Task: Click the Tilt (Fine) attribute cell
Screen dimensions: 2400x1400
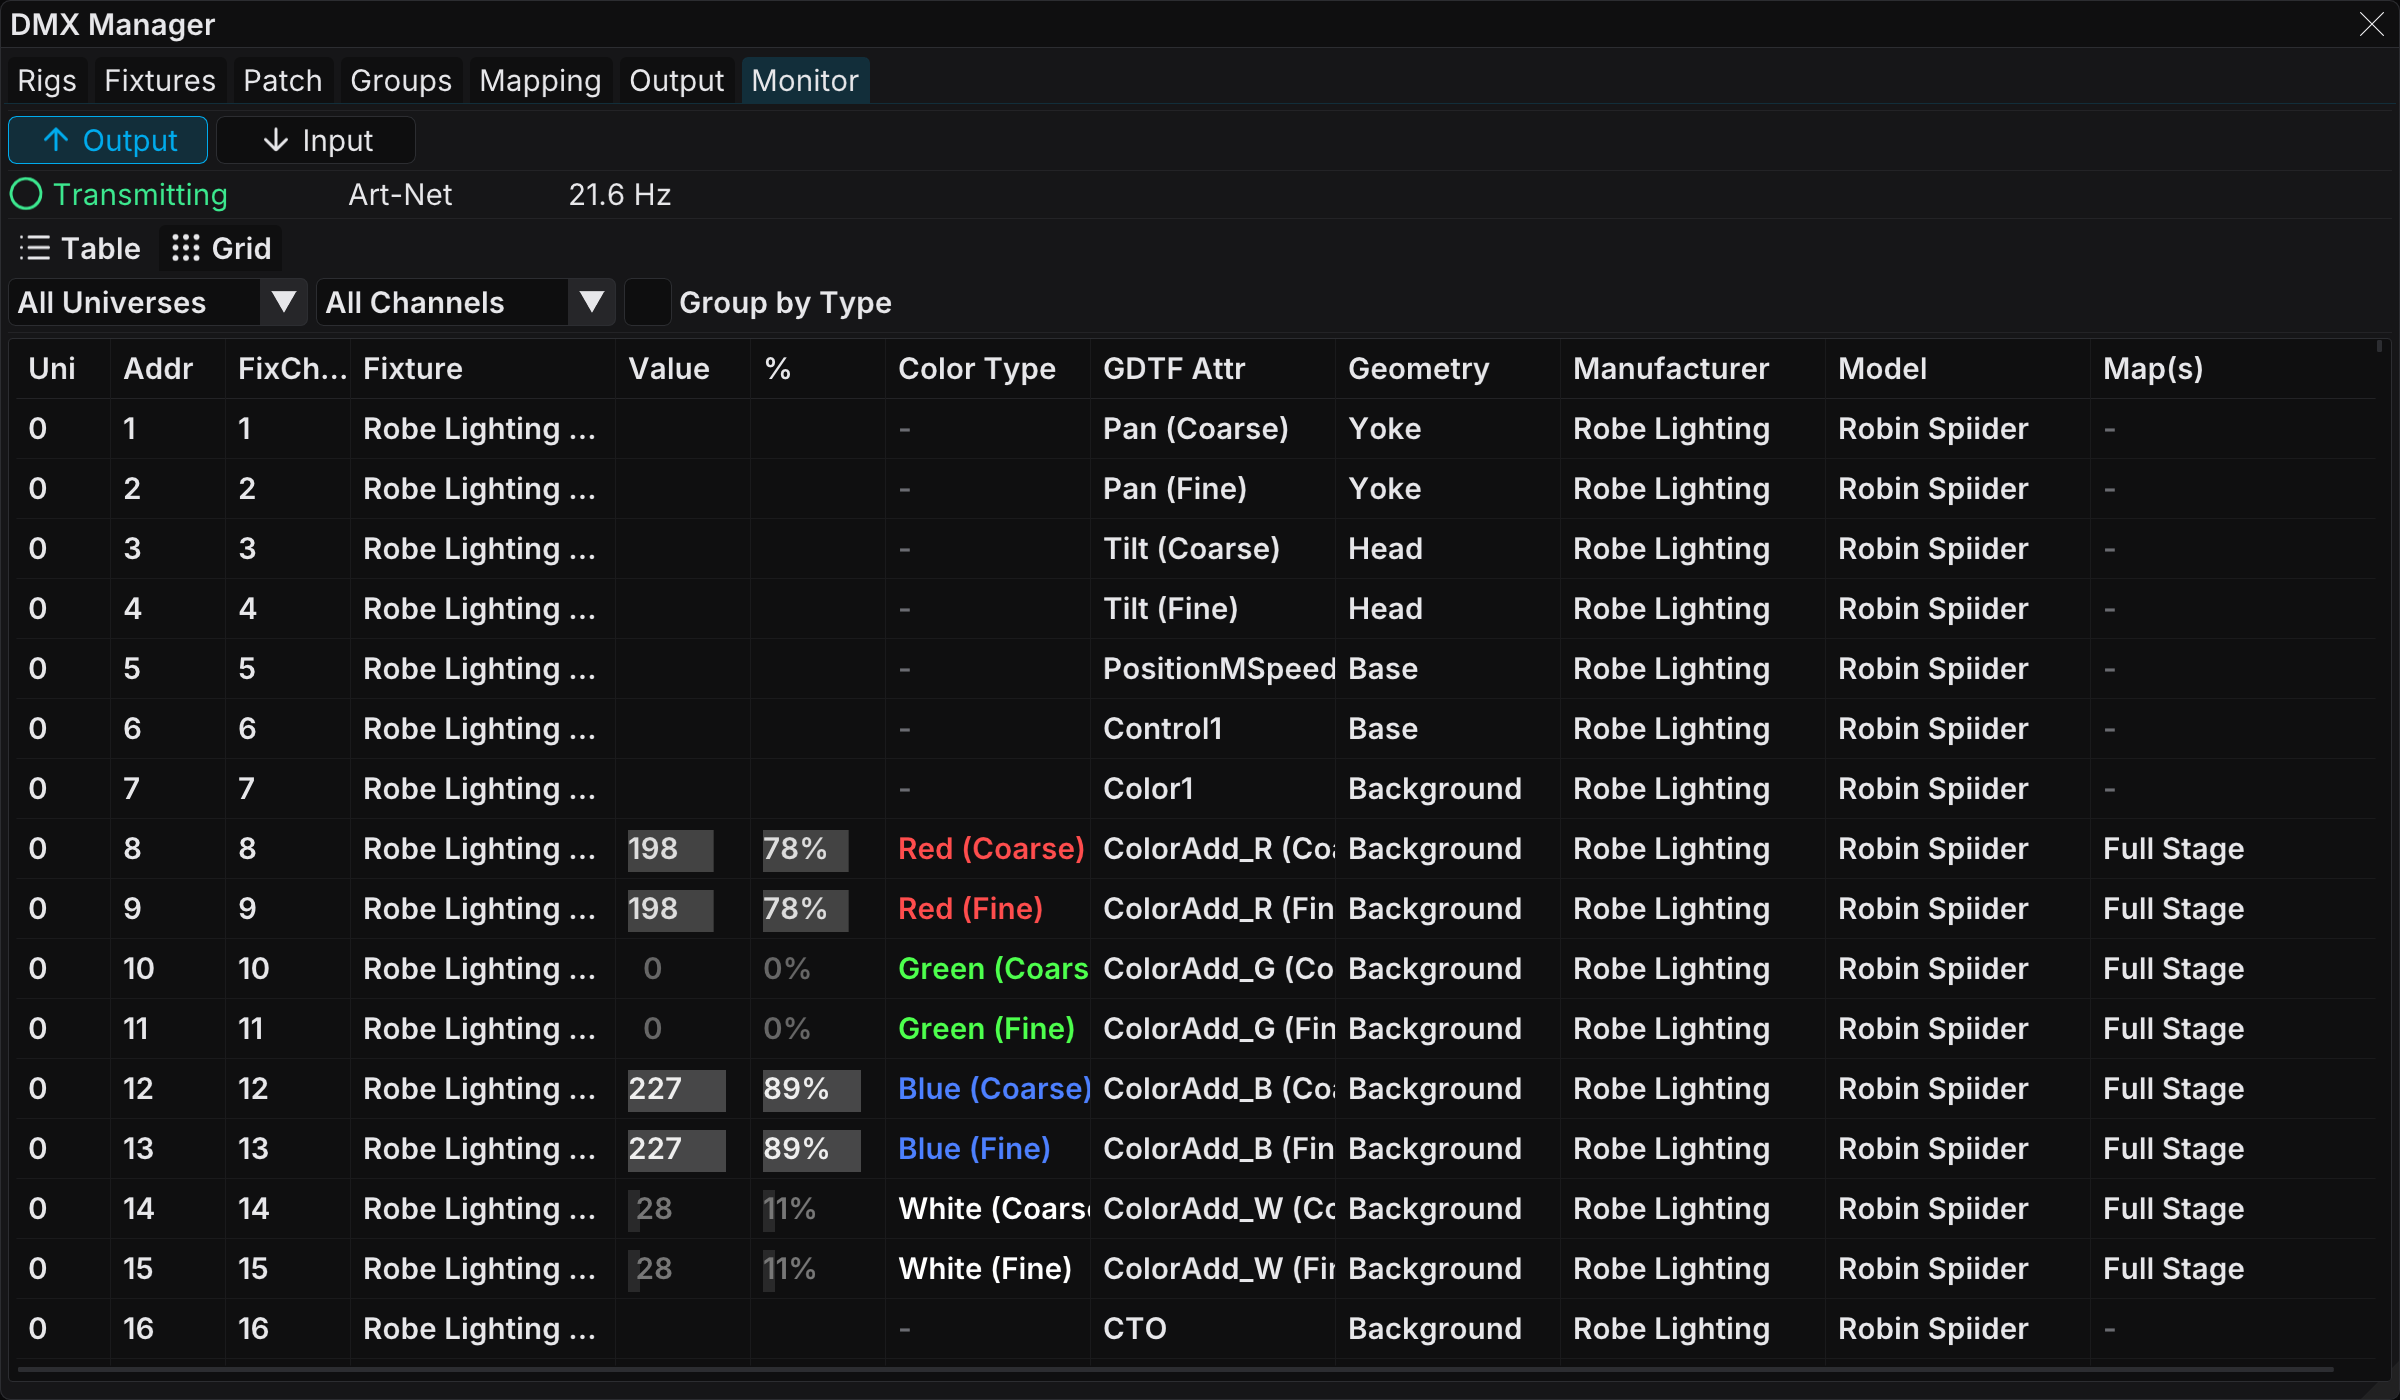Action: pos(1170,609)
